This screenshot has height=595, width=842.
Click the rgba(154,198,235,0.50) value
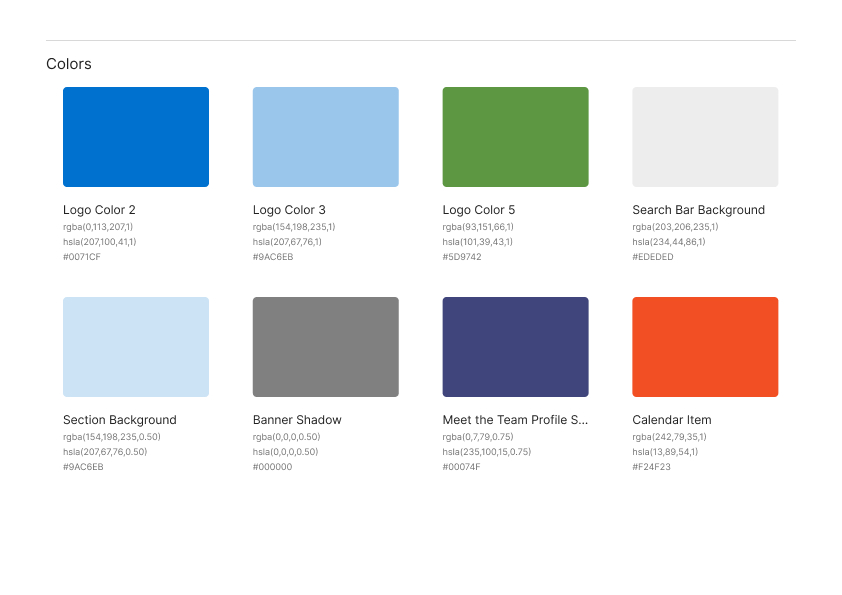[112, 437]
